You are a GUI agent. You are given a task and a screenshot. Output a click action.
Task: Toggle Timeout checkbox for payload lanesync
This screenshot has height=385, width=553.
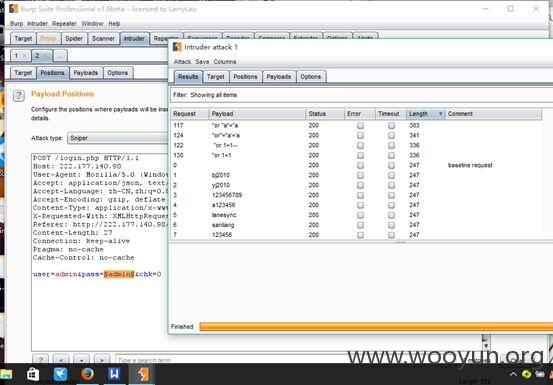[x=391, y=215]
